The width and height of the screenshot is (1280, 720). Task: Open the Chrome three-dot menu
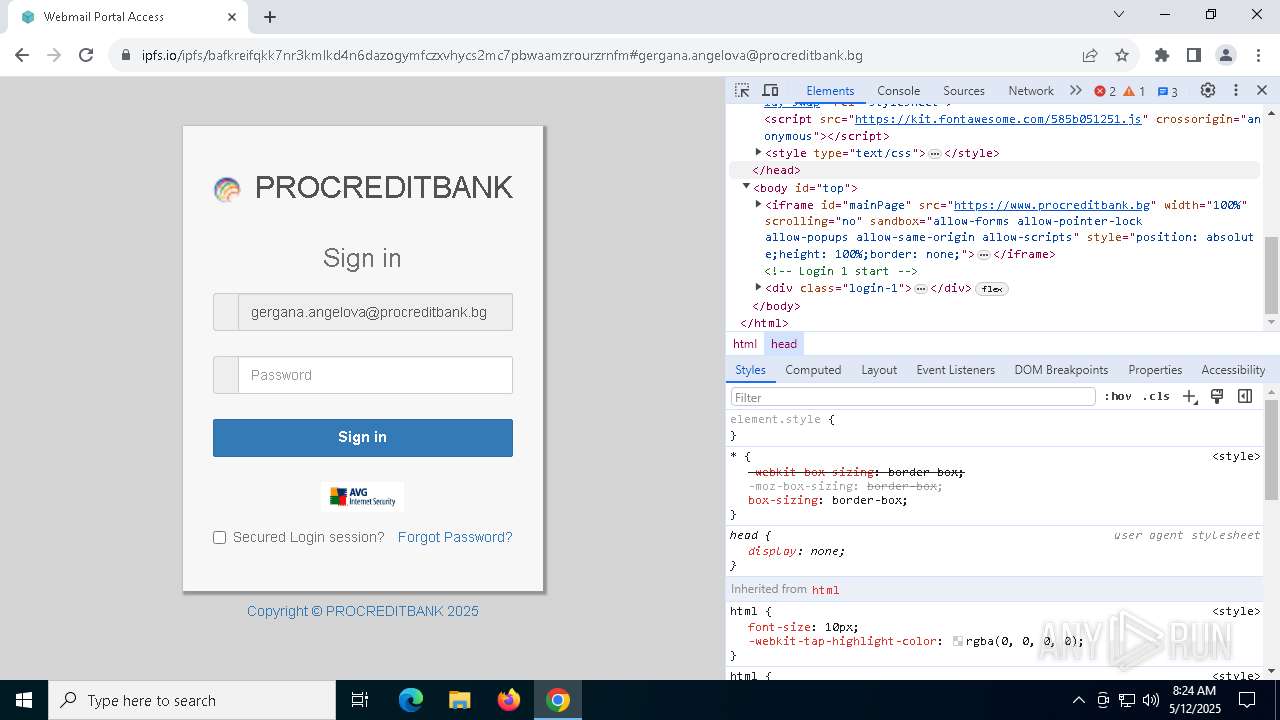point(1257,56)
